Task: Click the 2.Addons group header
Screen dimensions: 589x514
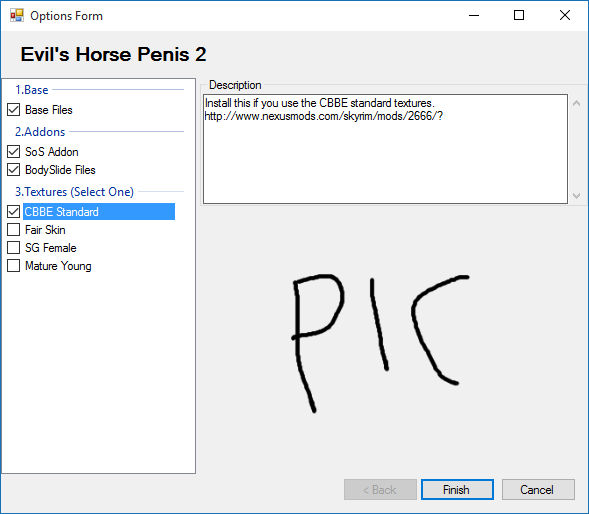Action: [40, 132]
